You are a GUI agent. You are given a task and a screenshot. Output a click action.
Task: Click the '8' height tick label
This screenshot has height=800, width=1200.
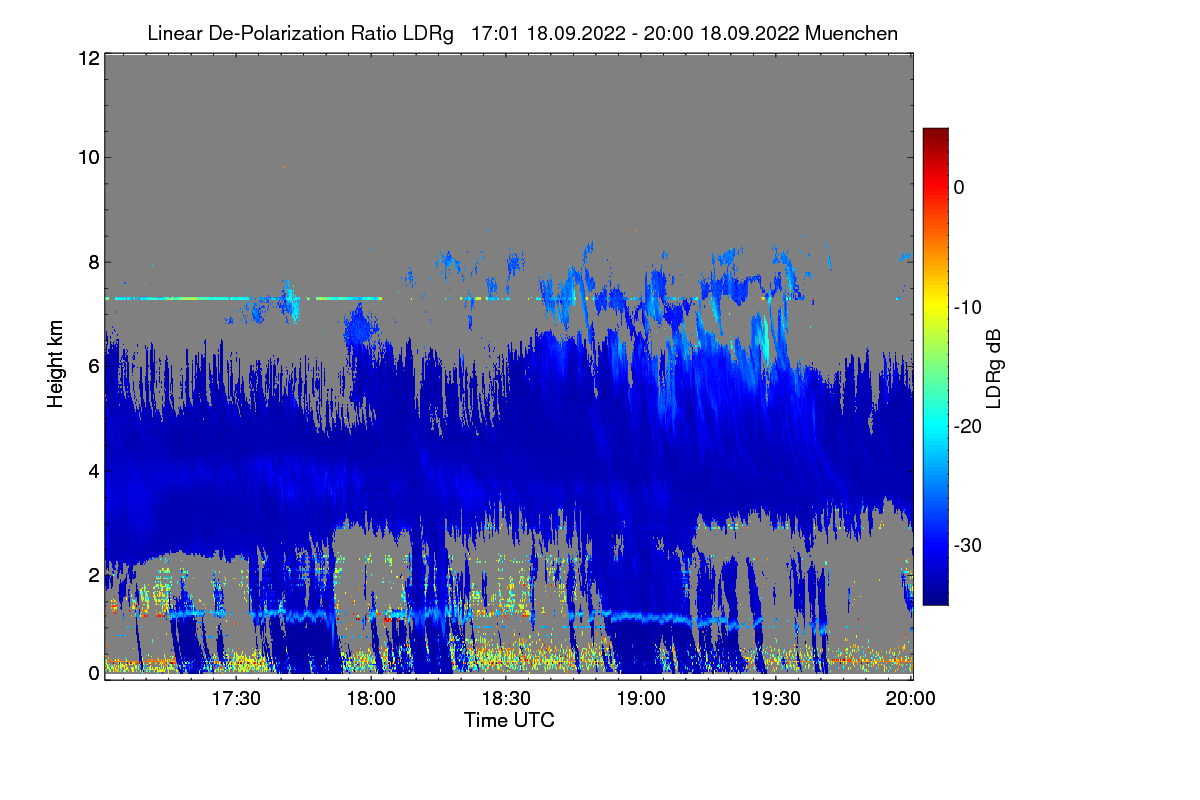coord(92,262)
